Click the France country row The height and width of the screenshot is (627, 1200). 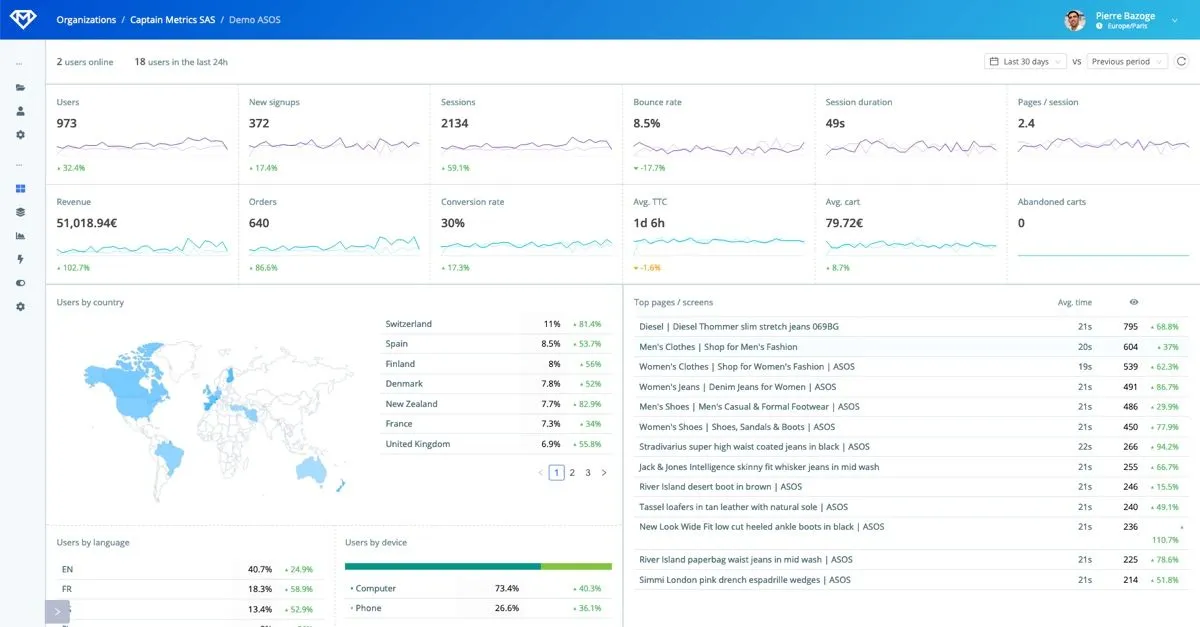pyautogui.click(x=496, y=424)
